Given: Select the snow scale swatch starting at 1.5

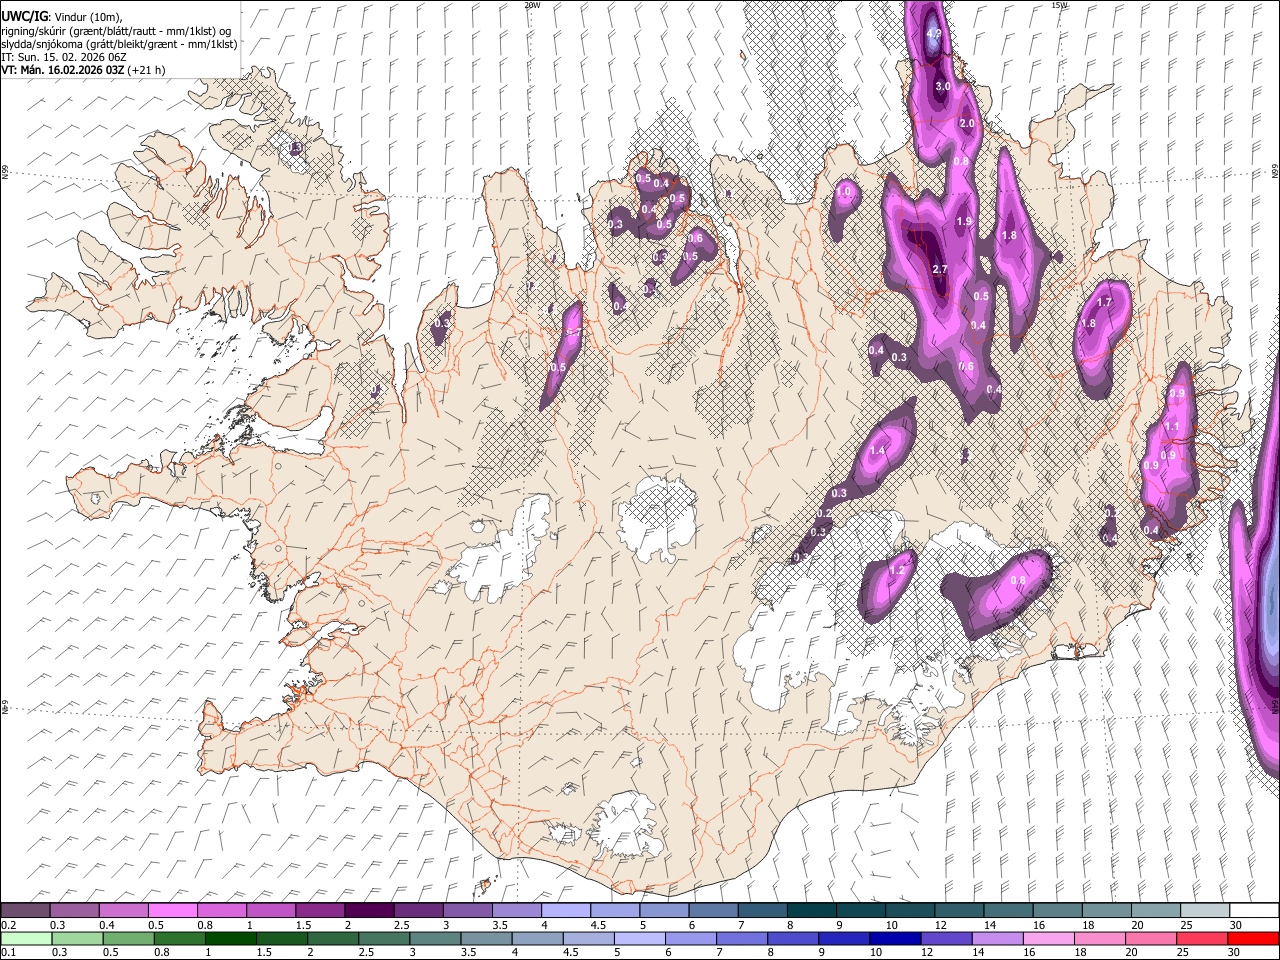Looking at the screenshot, I should click(x=319, y=910).
